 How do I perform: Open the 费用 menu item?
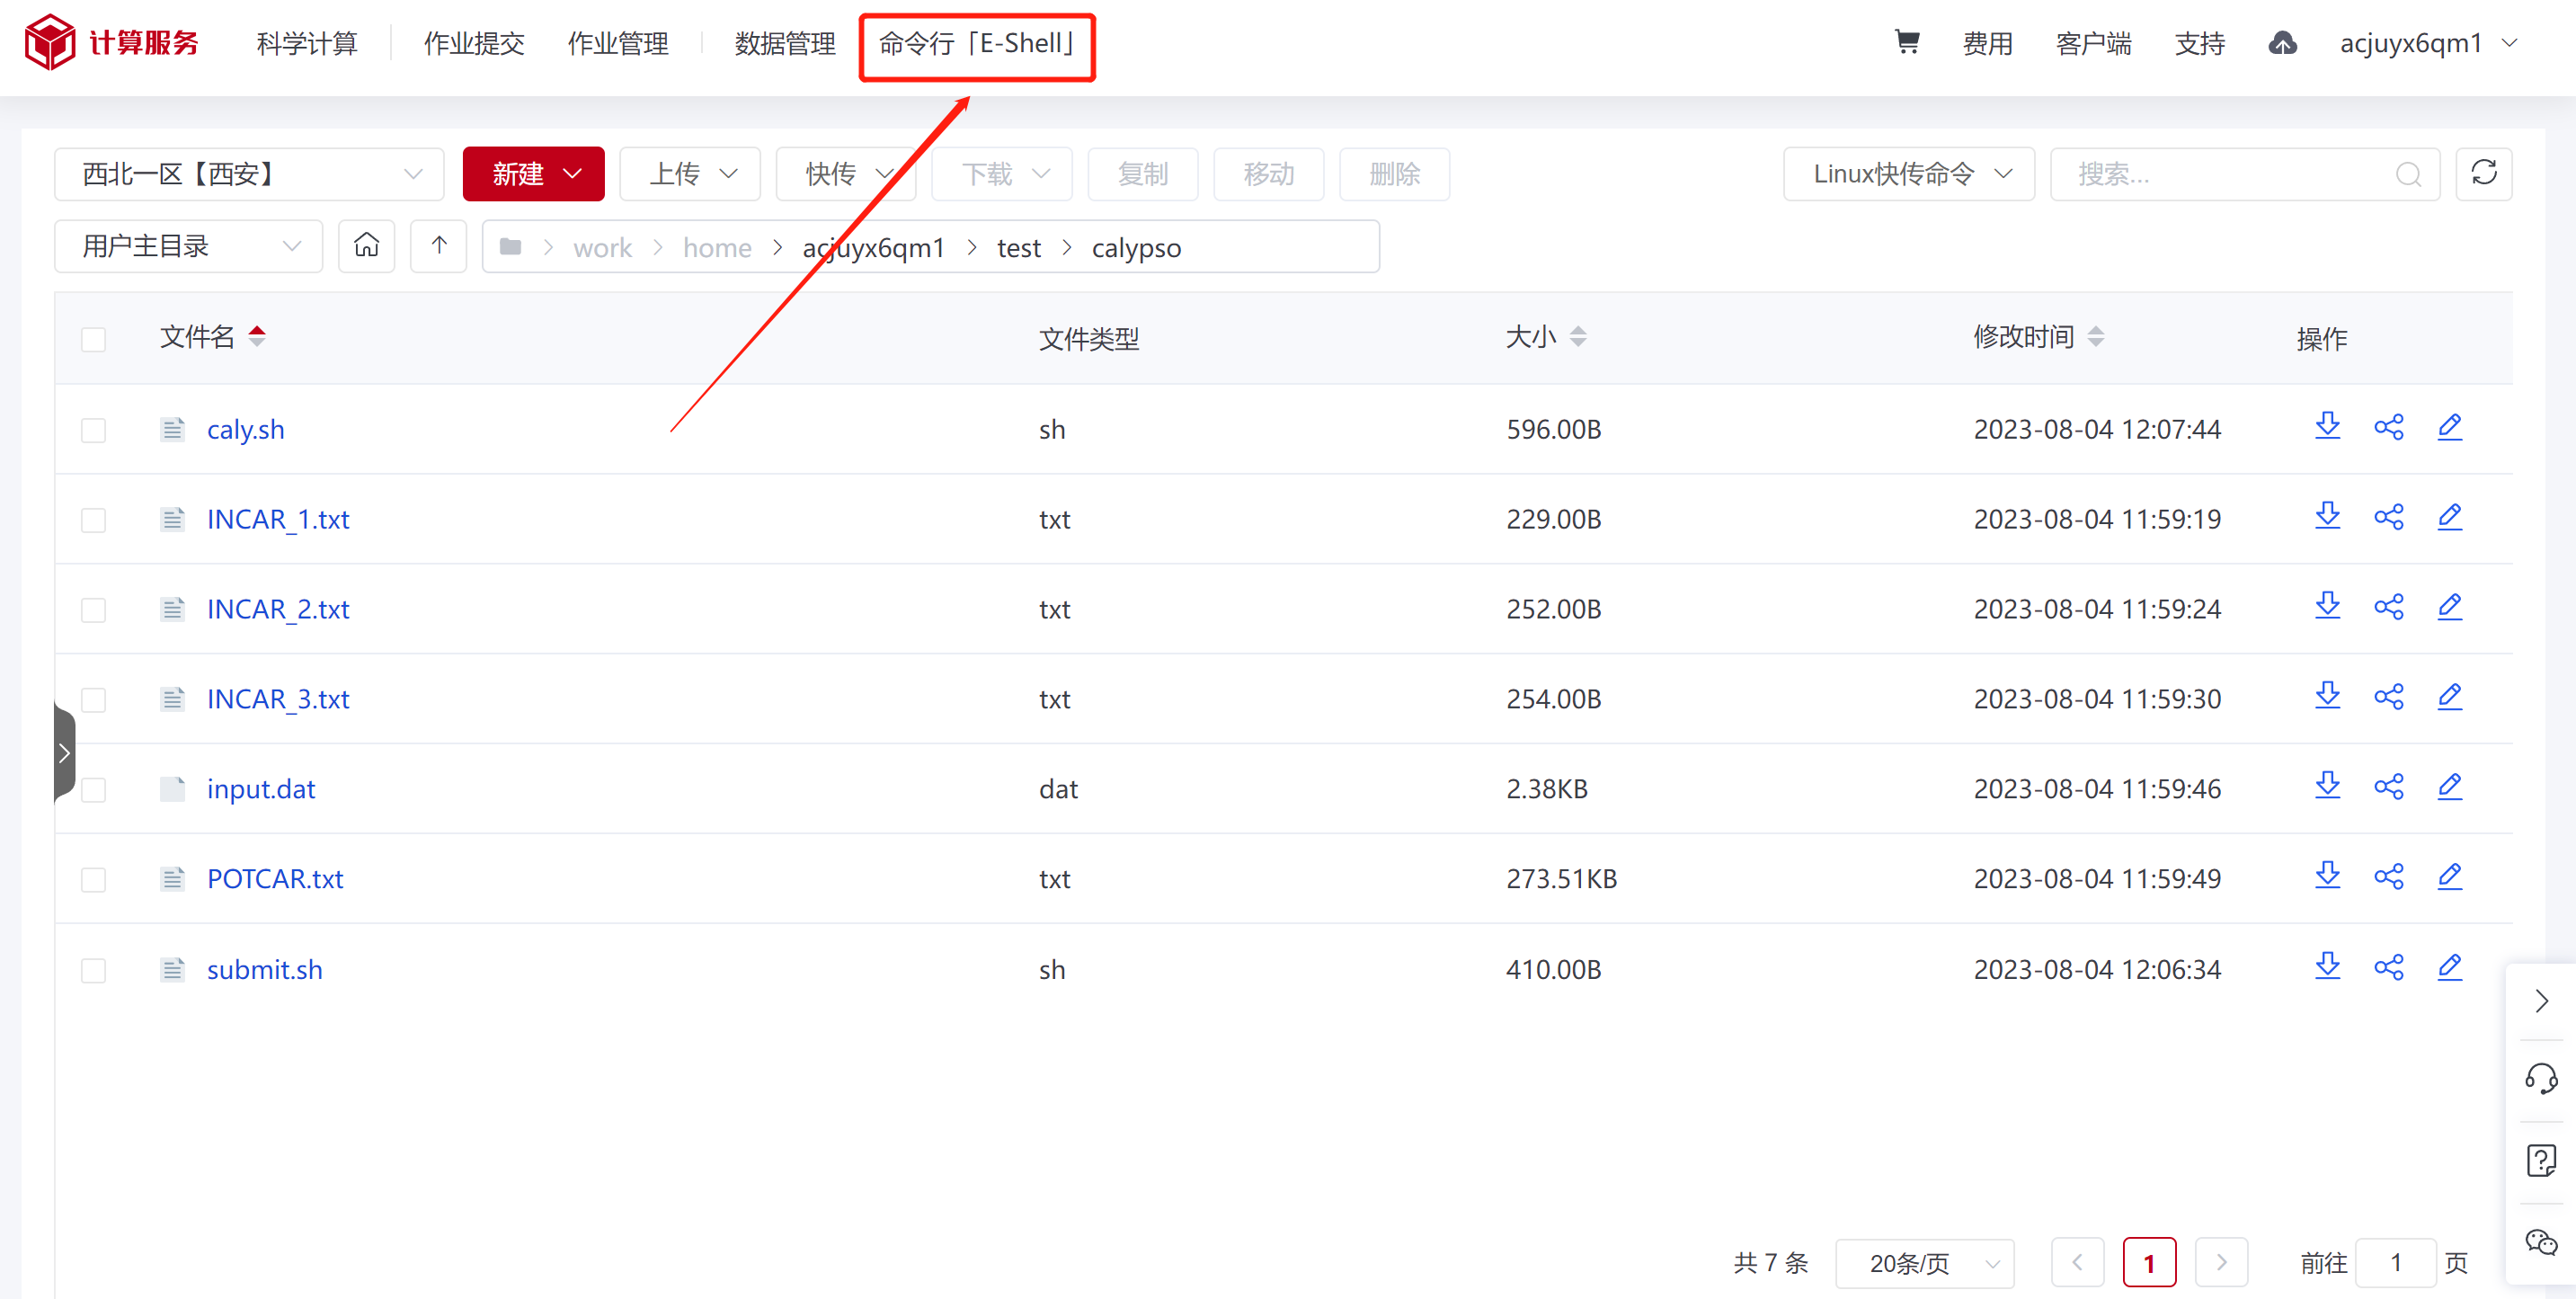[x=1987, y=43]
